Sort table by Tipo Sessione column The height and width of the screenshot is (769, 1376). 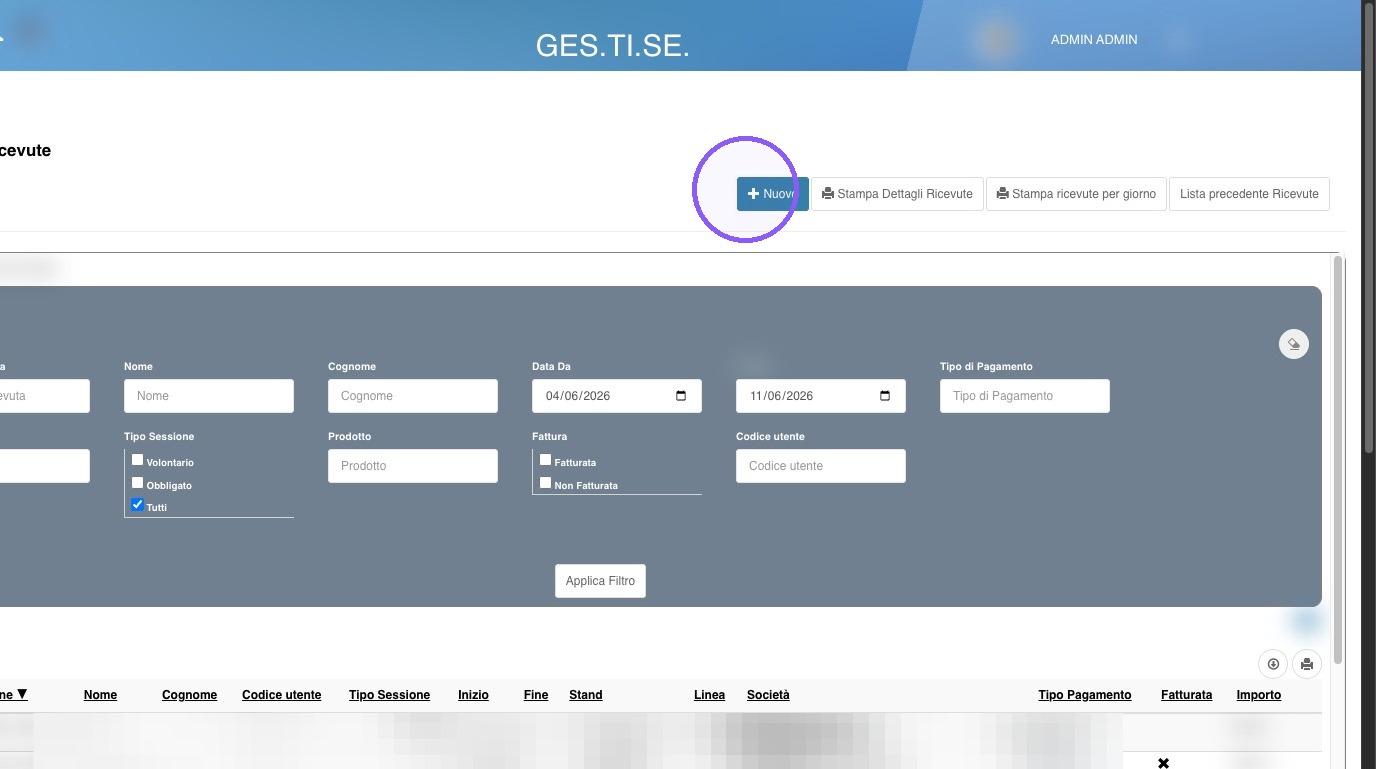click(389, 695)
